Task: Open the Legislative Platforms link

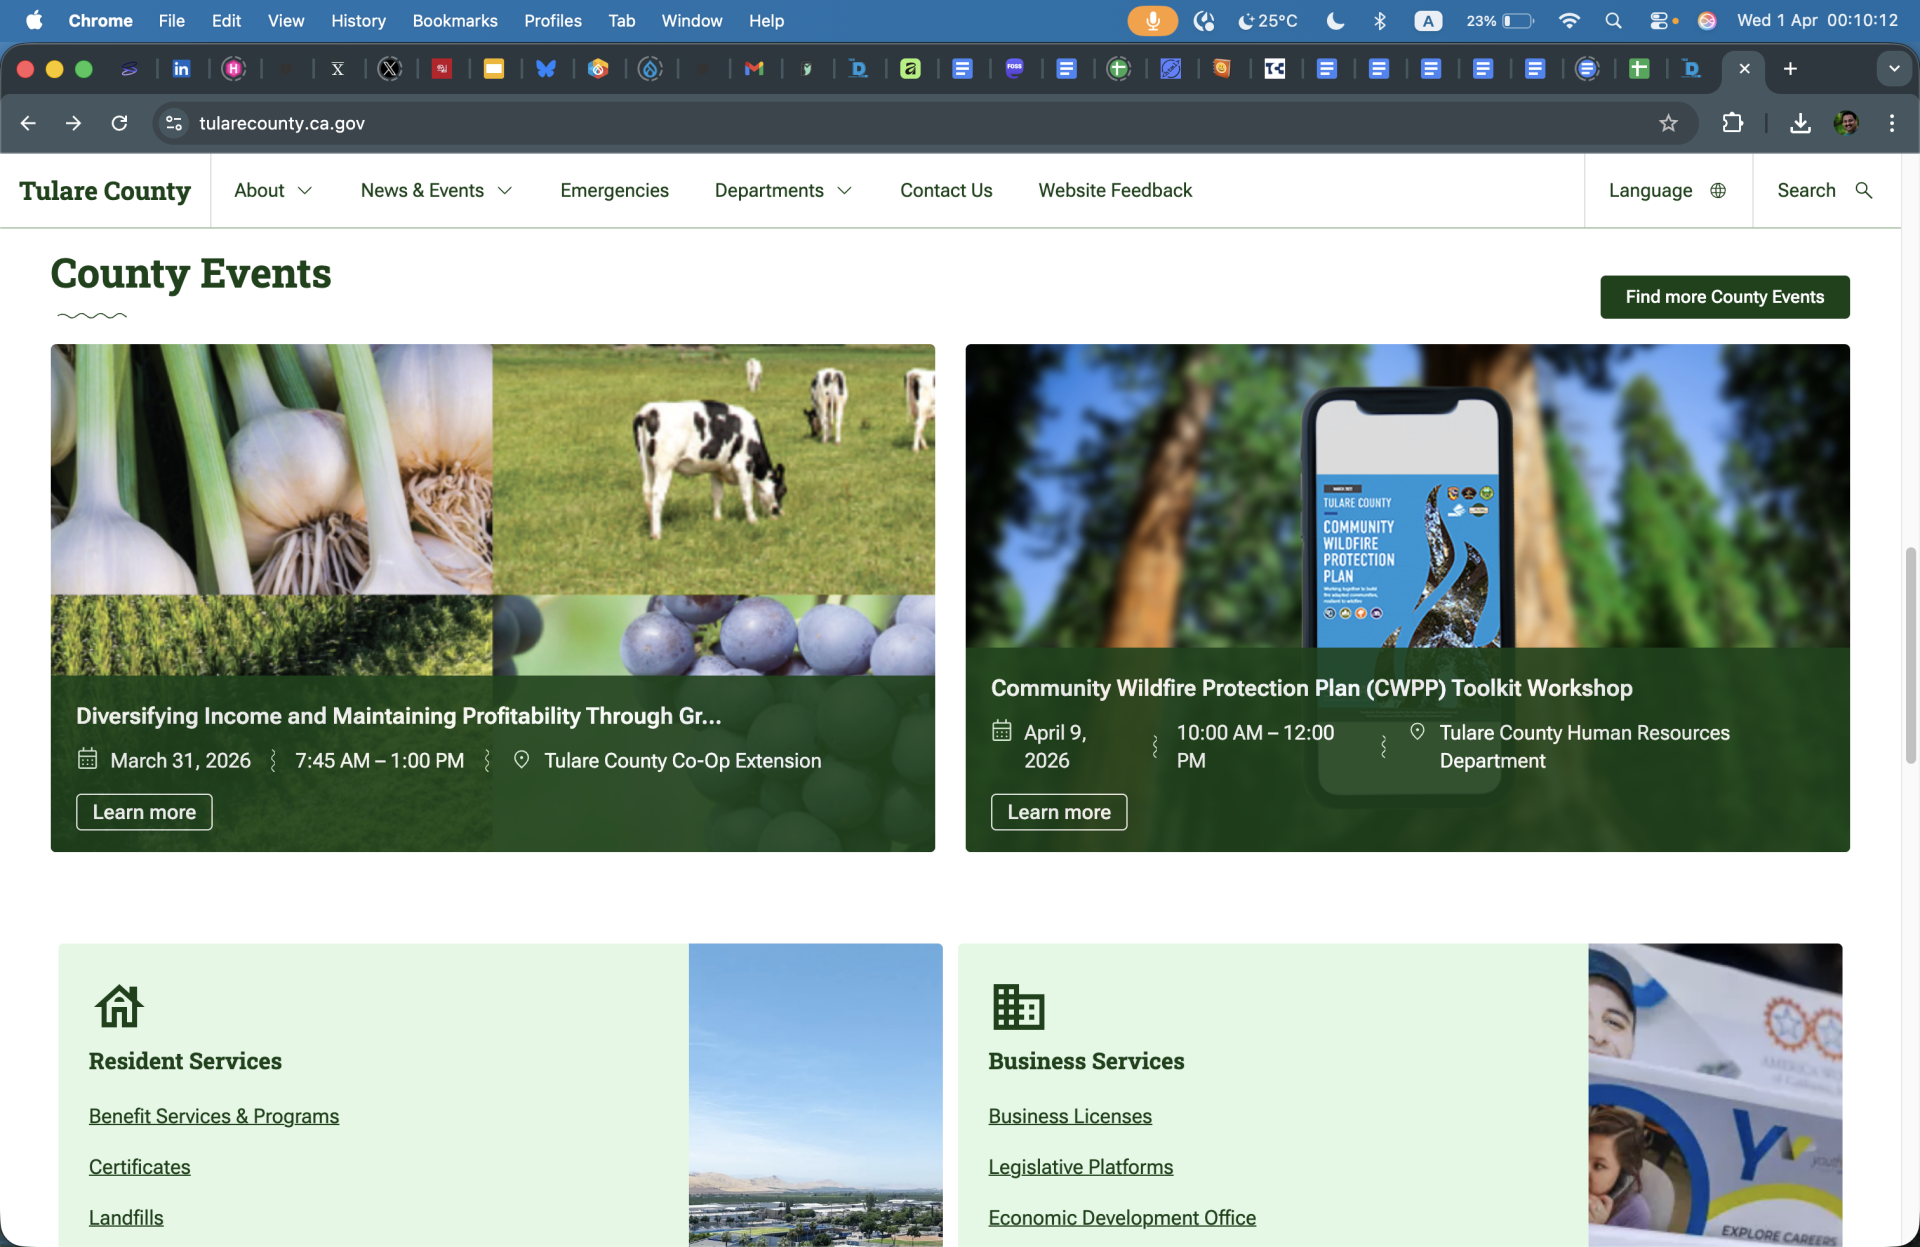Action: click(1081, 1167)
